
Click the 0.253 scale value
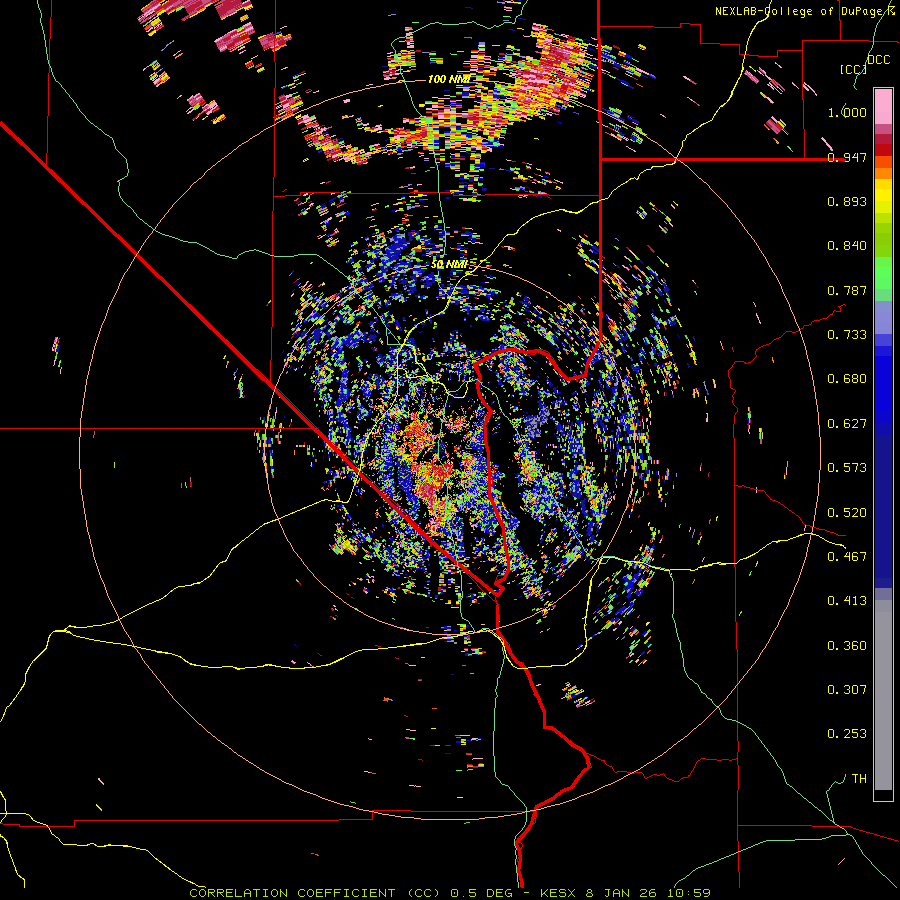tap(847, 734)
